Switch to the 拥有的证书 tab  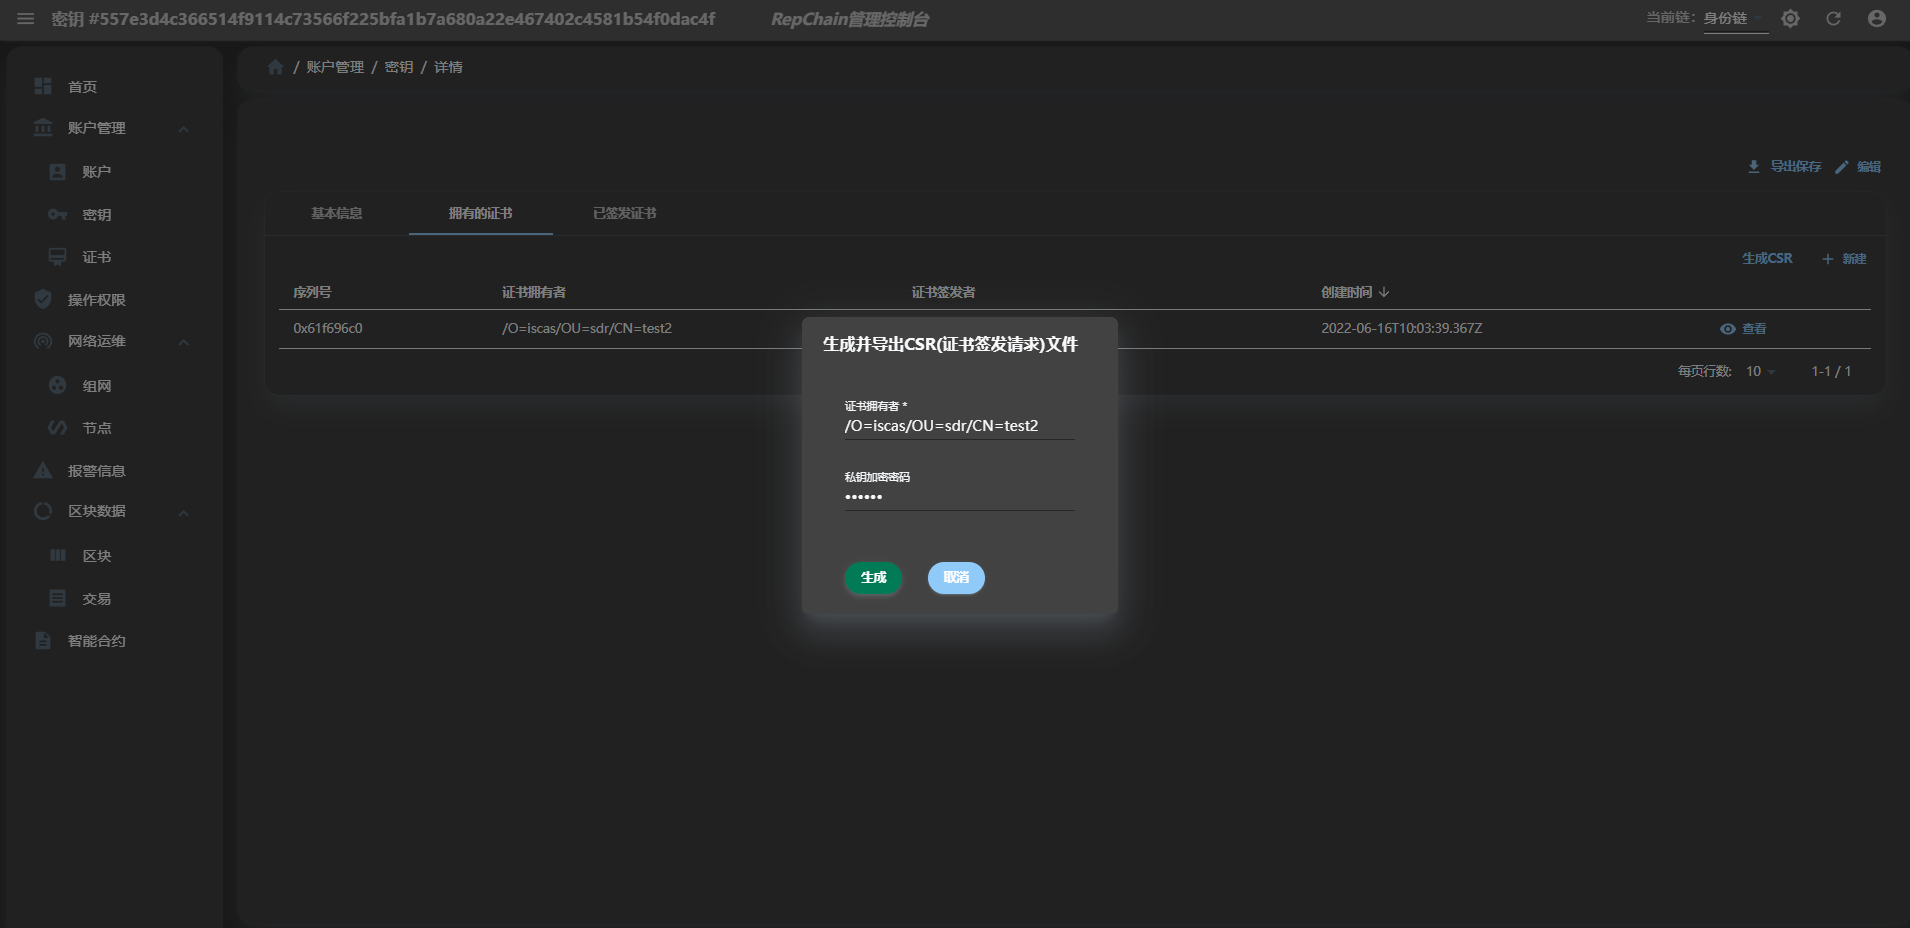[x=481, y=213]
